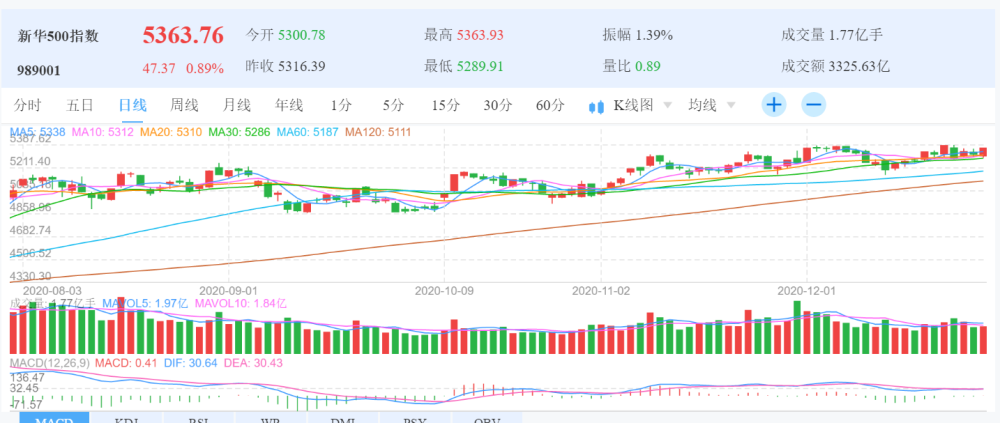
Task: Switch to the 分时 intraday view
Action: (x=28, y=105)
